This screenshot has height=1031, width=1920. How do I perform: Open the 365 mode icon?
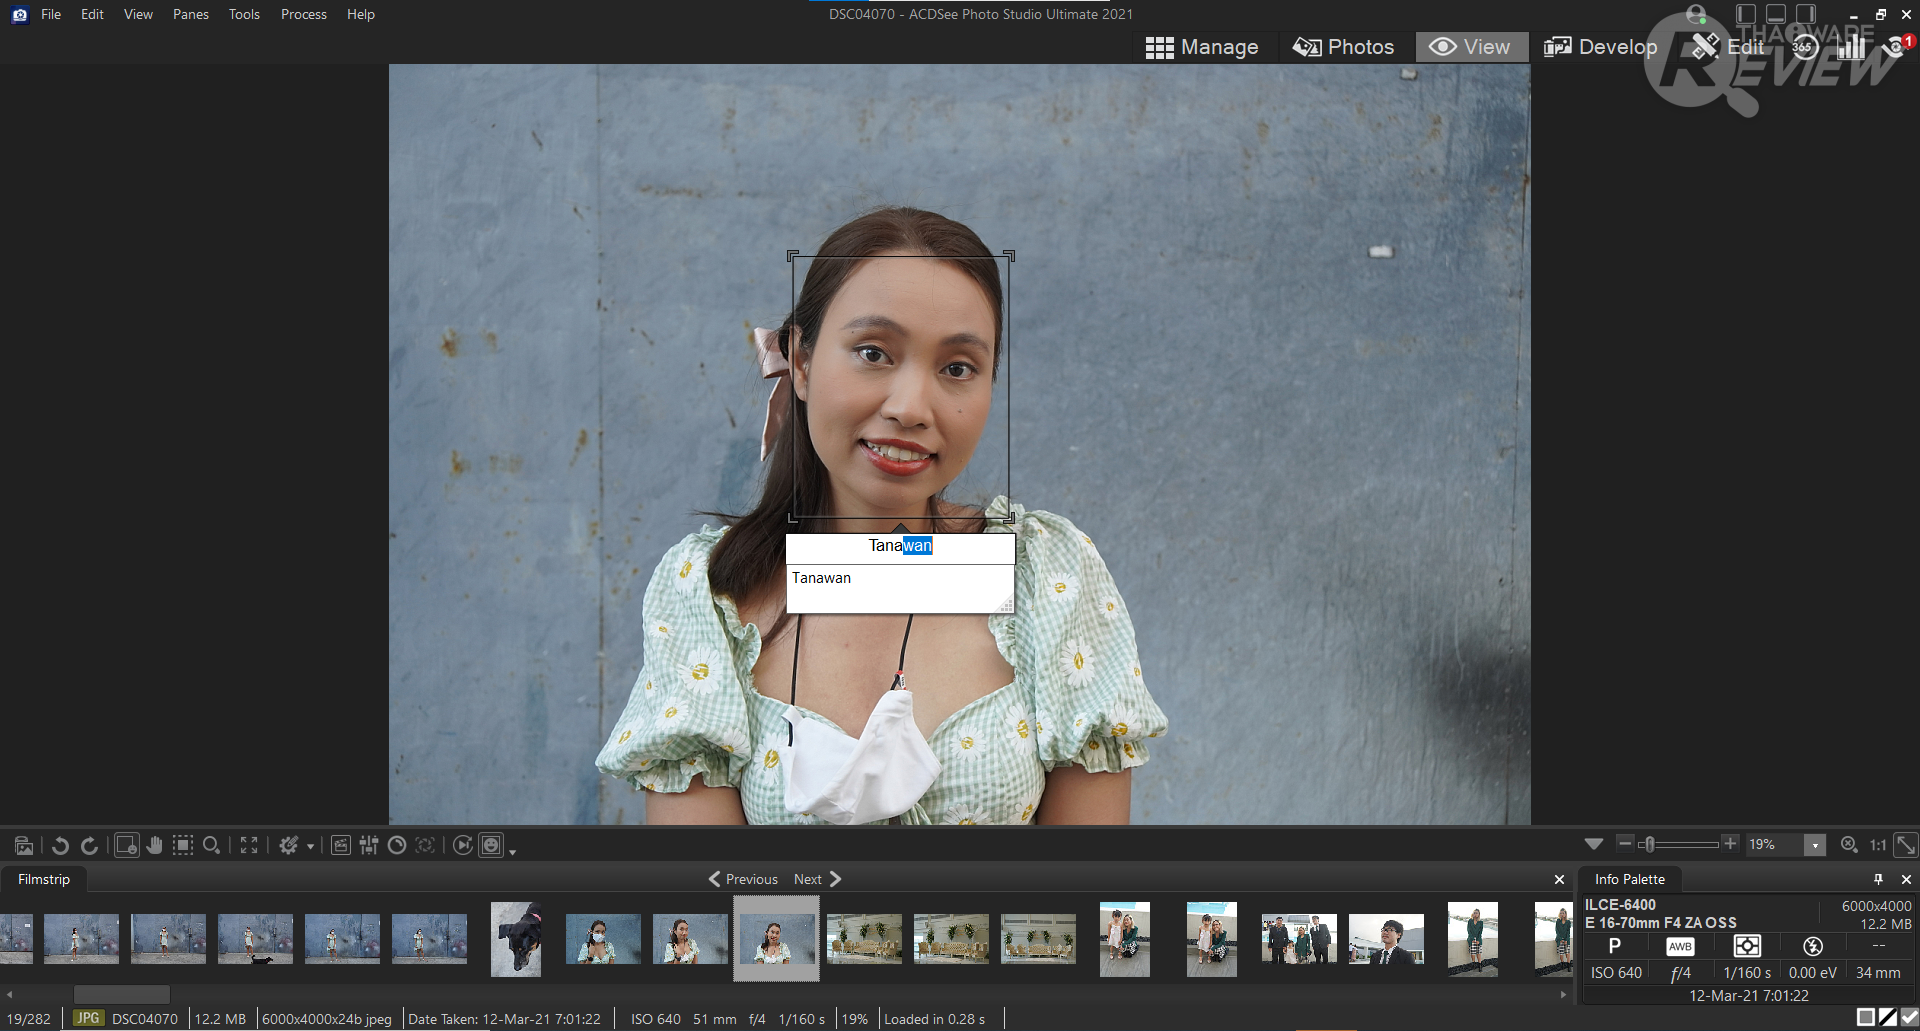(x=1803, y=47)
